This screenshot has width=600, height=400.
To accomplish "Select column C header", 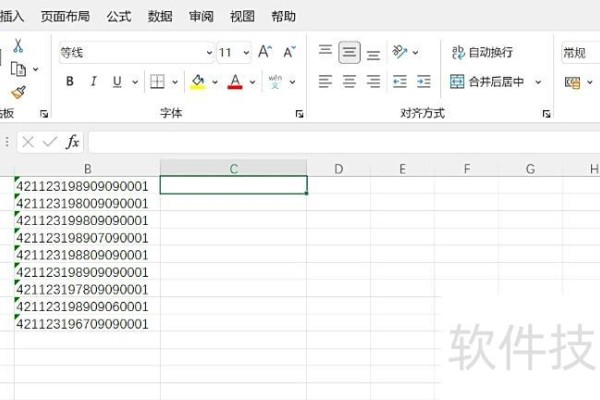I will point(234,168).
